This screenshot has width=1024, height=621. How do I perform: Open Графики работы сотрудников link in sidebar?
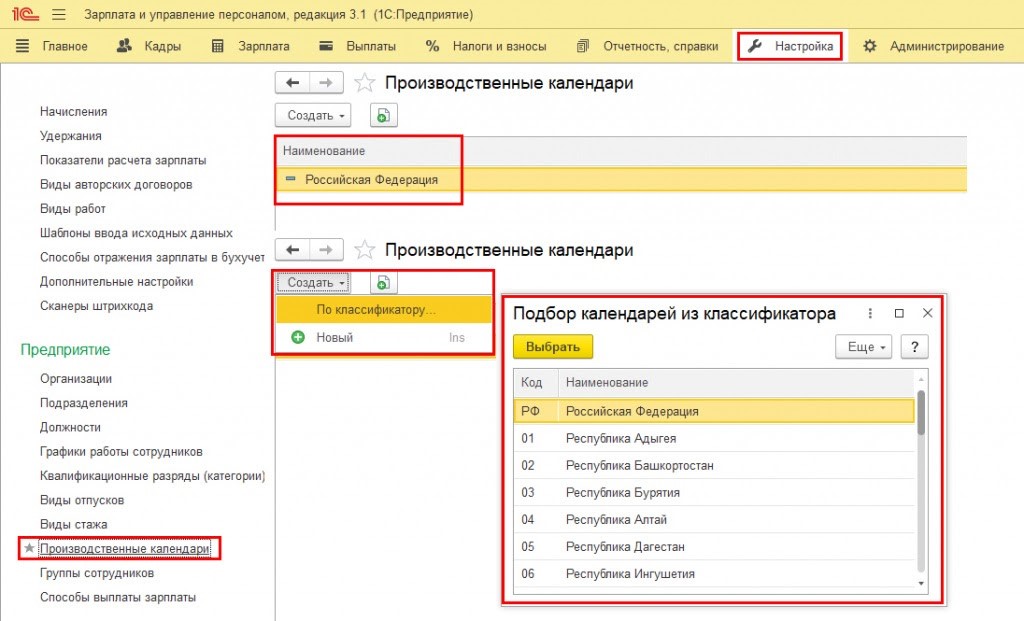click(x=121, y=451)
